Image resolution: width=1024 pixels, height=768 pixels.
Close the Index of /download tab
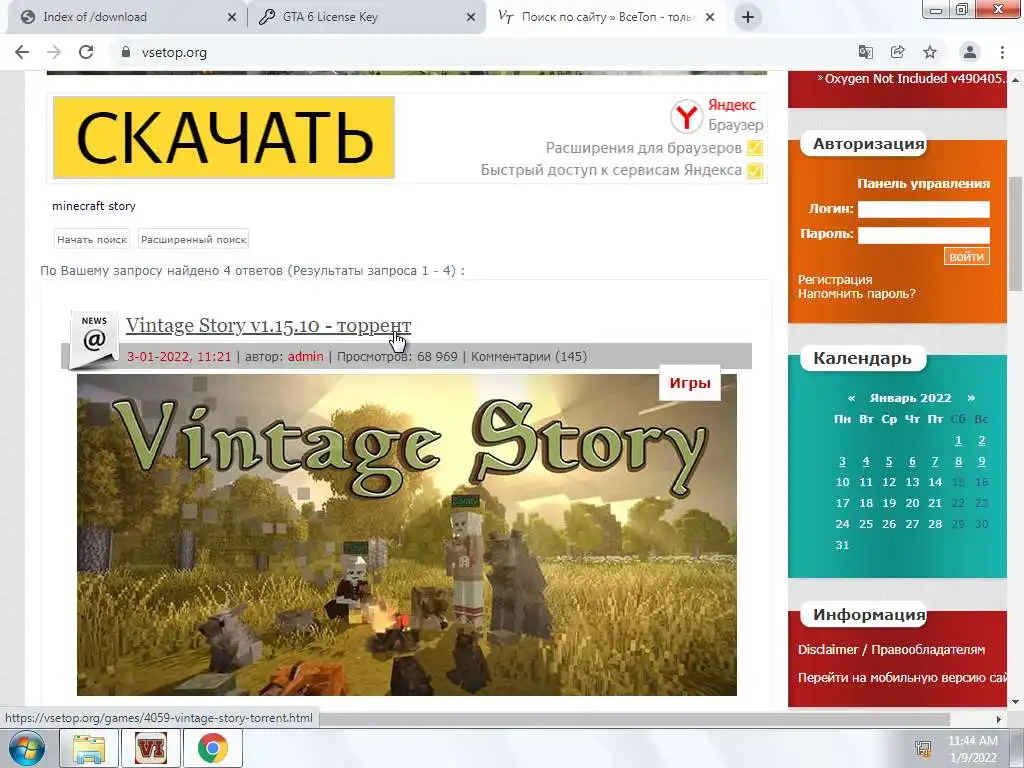pyautogui.click(x=232, y=17)
